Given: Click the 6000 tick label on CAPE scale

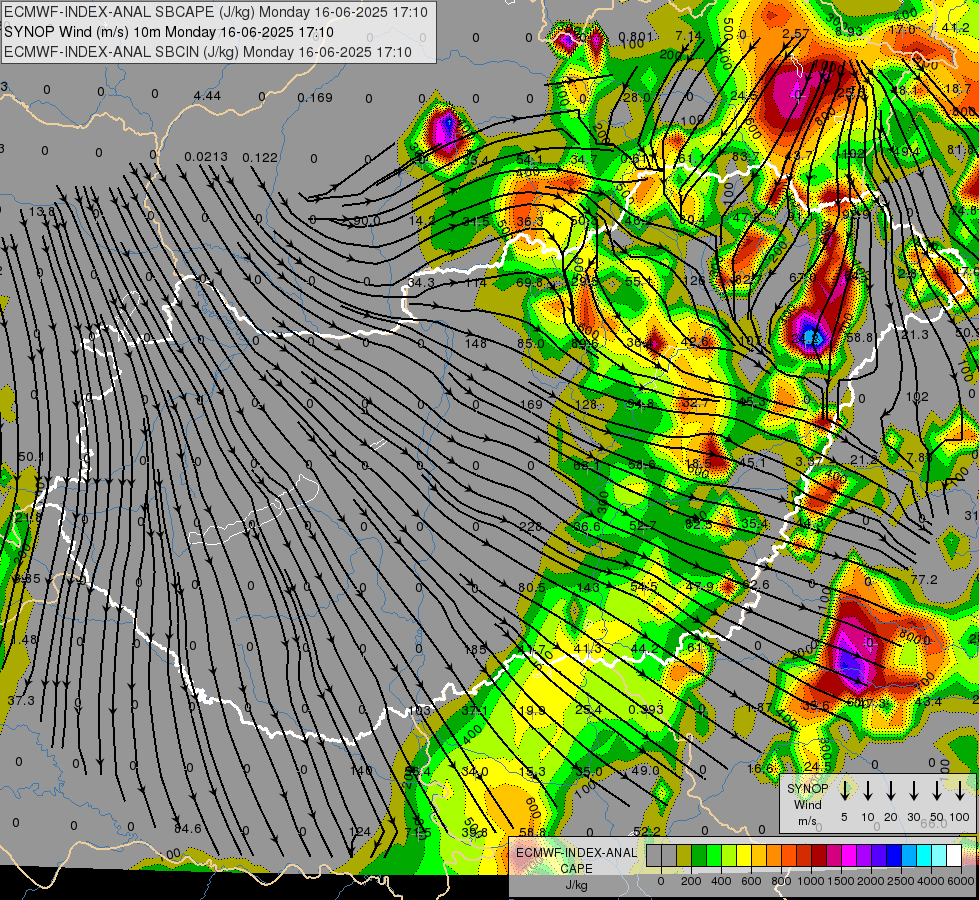Looking at the screenshot, I should point(961,881).
